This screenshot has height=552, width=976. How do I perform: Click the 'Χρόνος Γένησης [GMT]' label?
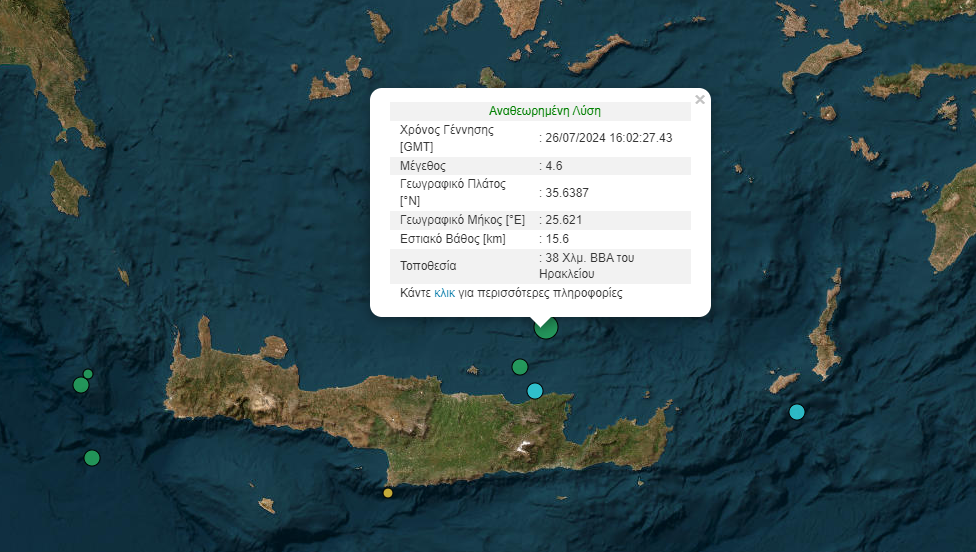click(446, 138)
